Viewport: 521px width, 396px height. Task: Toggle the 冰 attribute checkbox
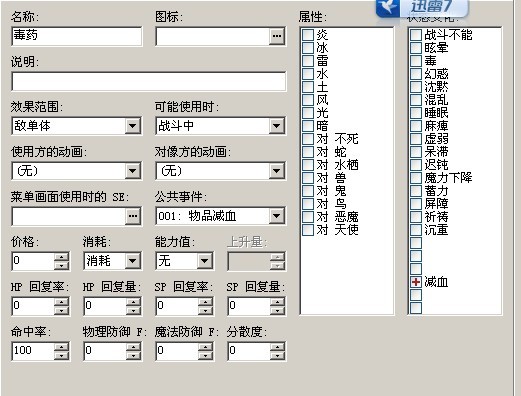tap(308, 48)
